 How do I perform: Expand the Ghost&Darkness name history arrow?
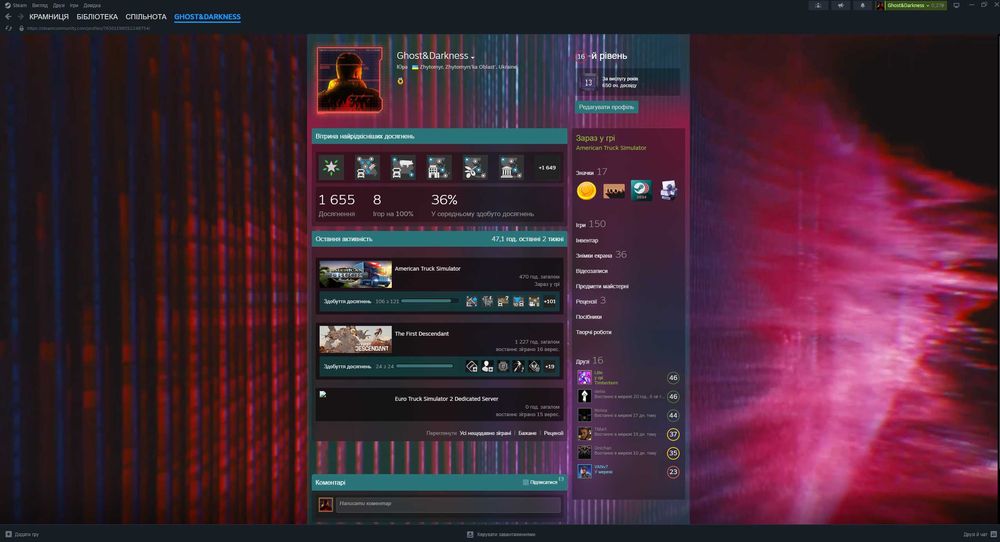click(473, 57)
